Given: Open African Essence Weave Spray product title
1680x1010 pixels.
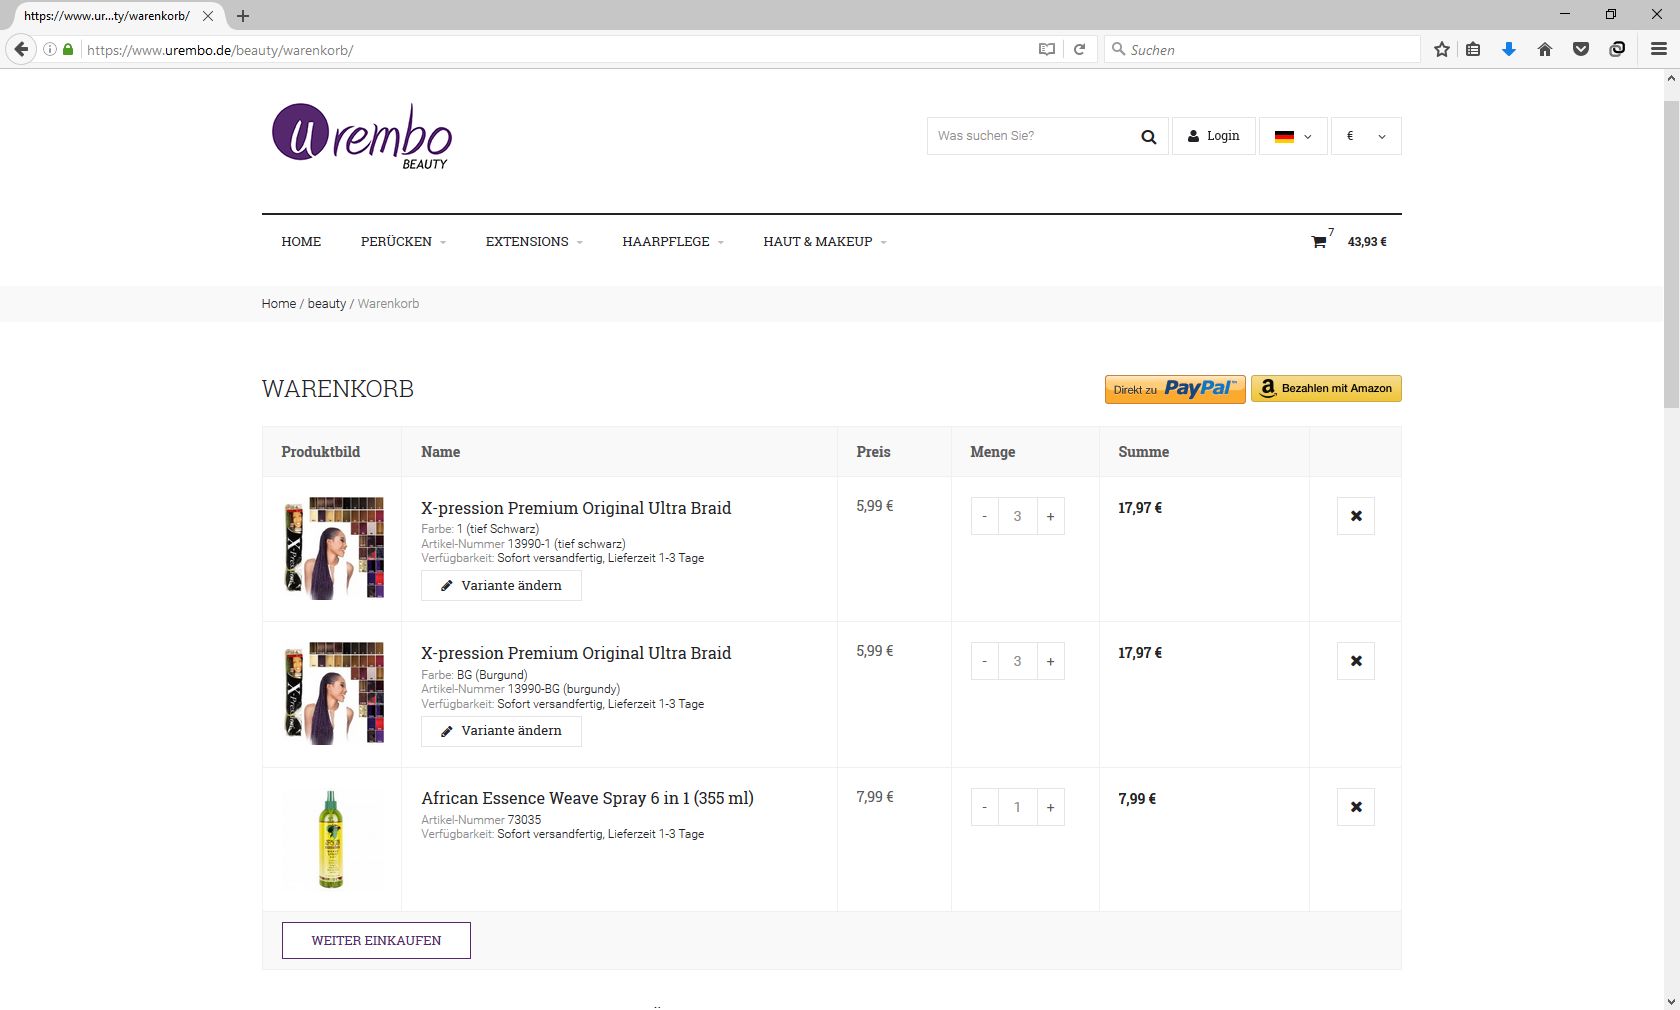Looking at the screenshot, I should coord(587,798).
